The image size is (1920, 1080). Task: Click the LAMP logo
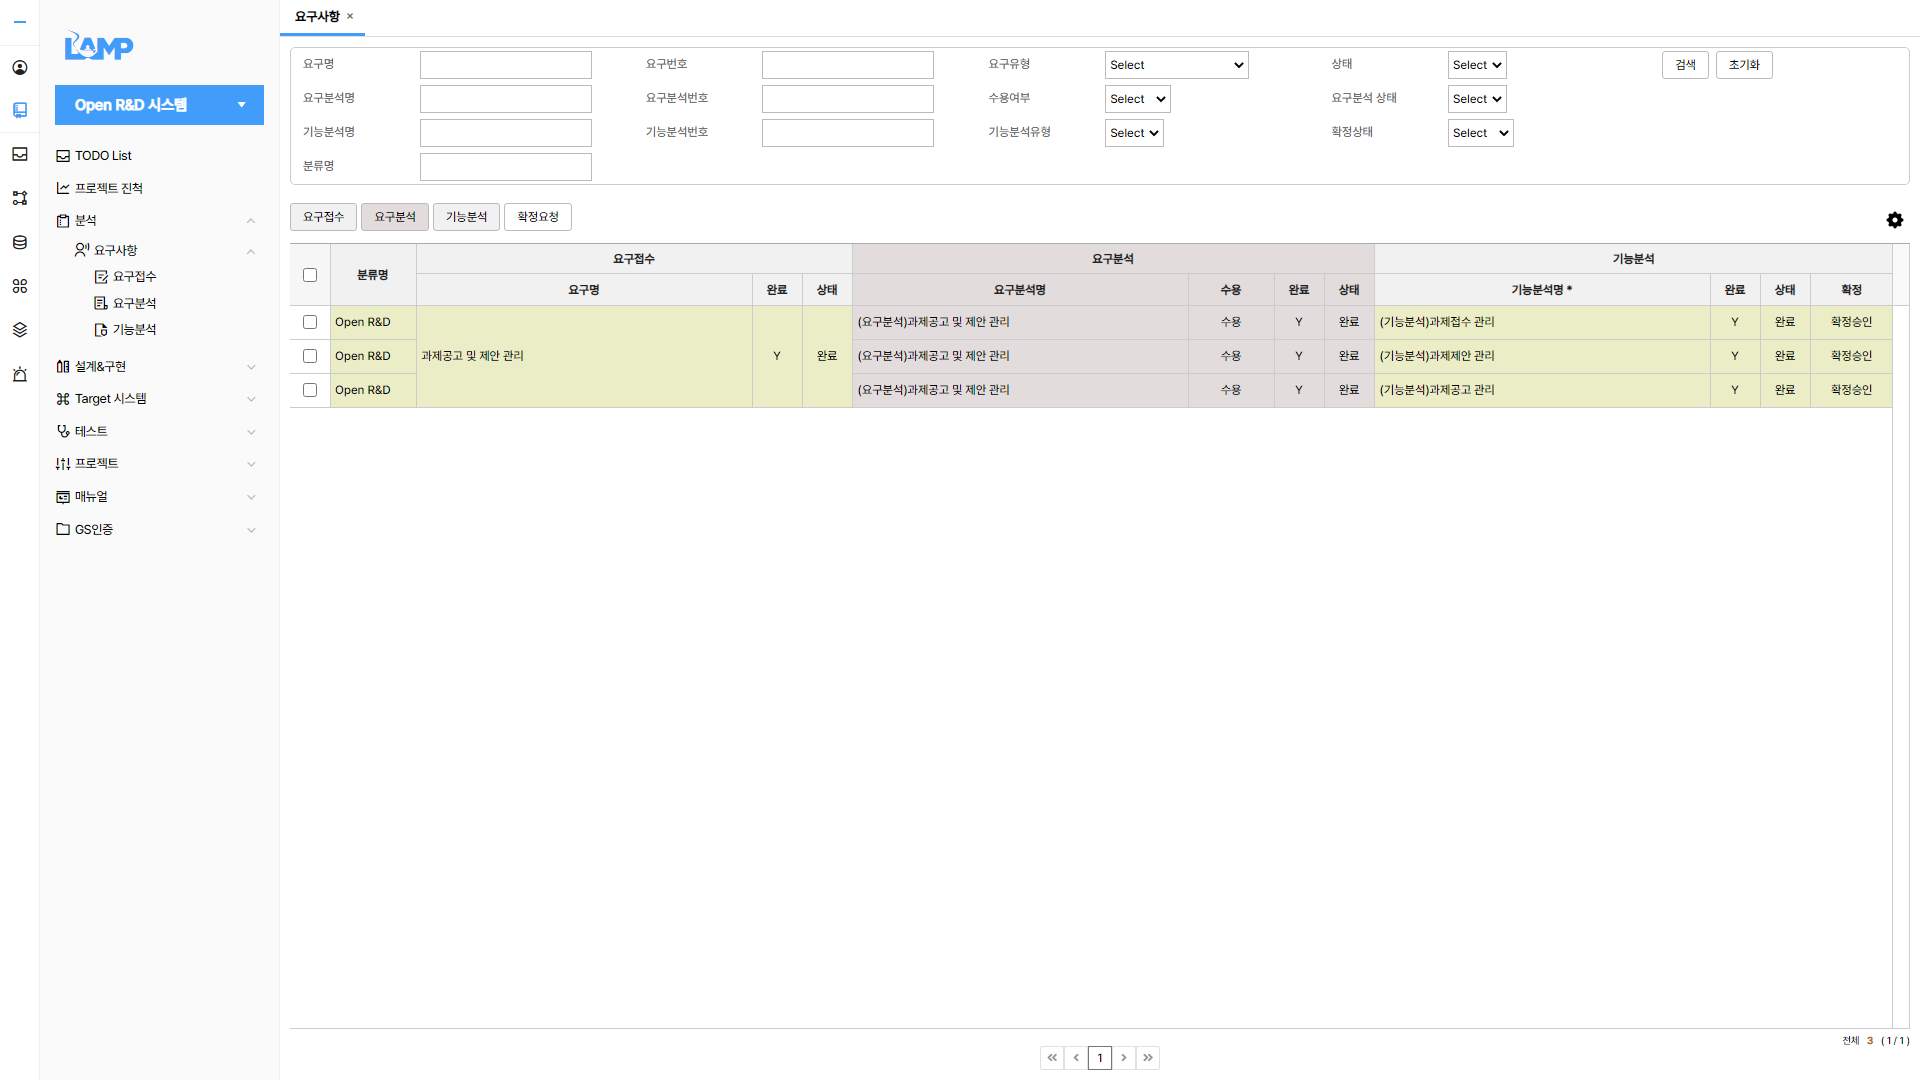(x=99, y=45)
